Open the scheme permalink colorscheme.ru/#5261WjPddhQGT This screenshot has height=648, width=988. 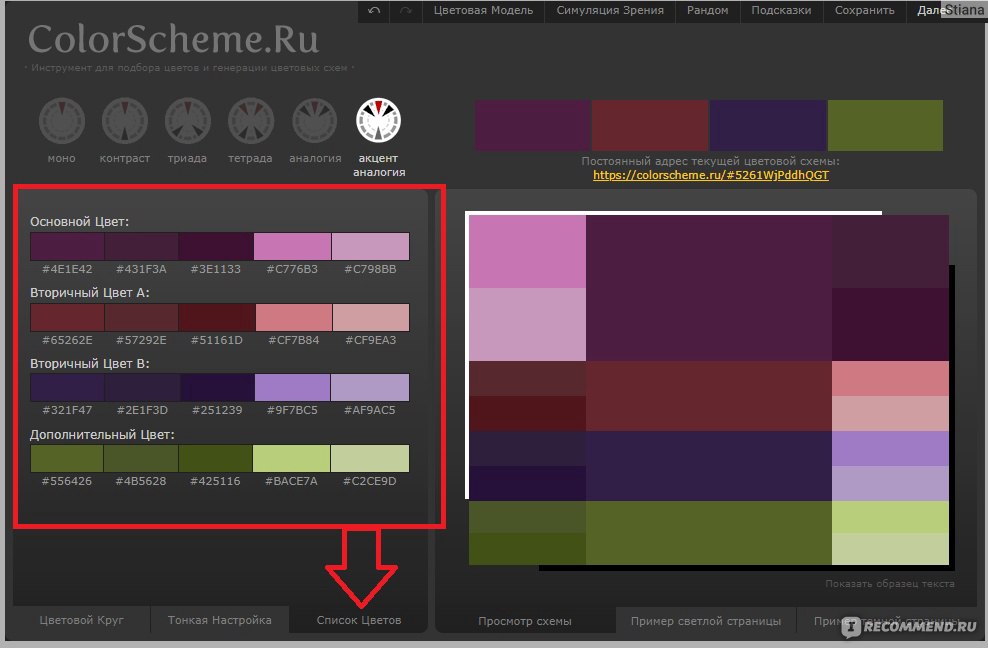tap(711, 175)
